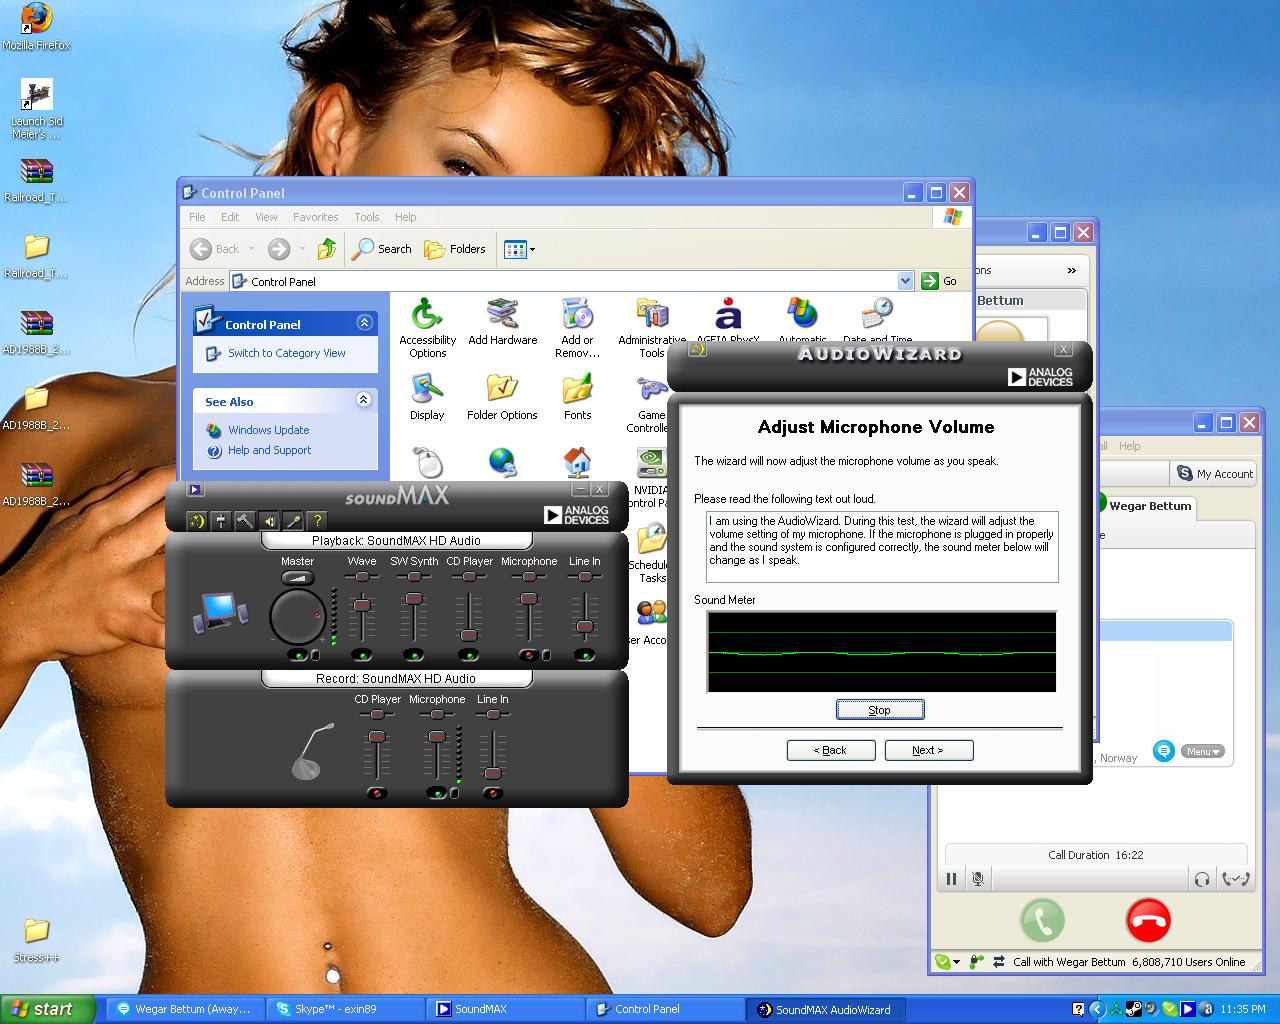Mute the SW Synth playback channel
Screen dimensions: 1280x1024
coord(413,656)
